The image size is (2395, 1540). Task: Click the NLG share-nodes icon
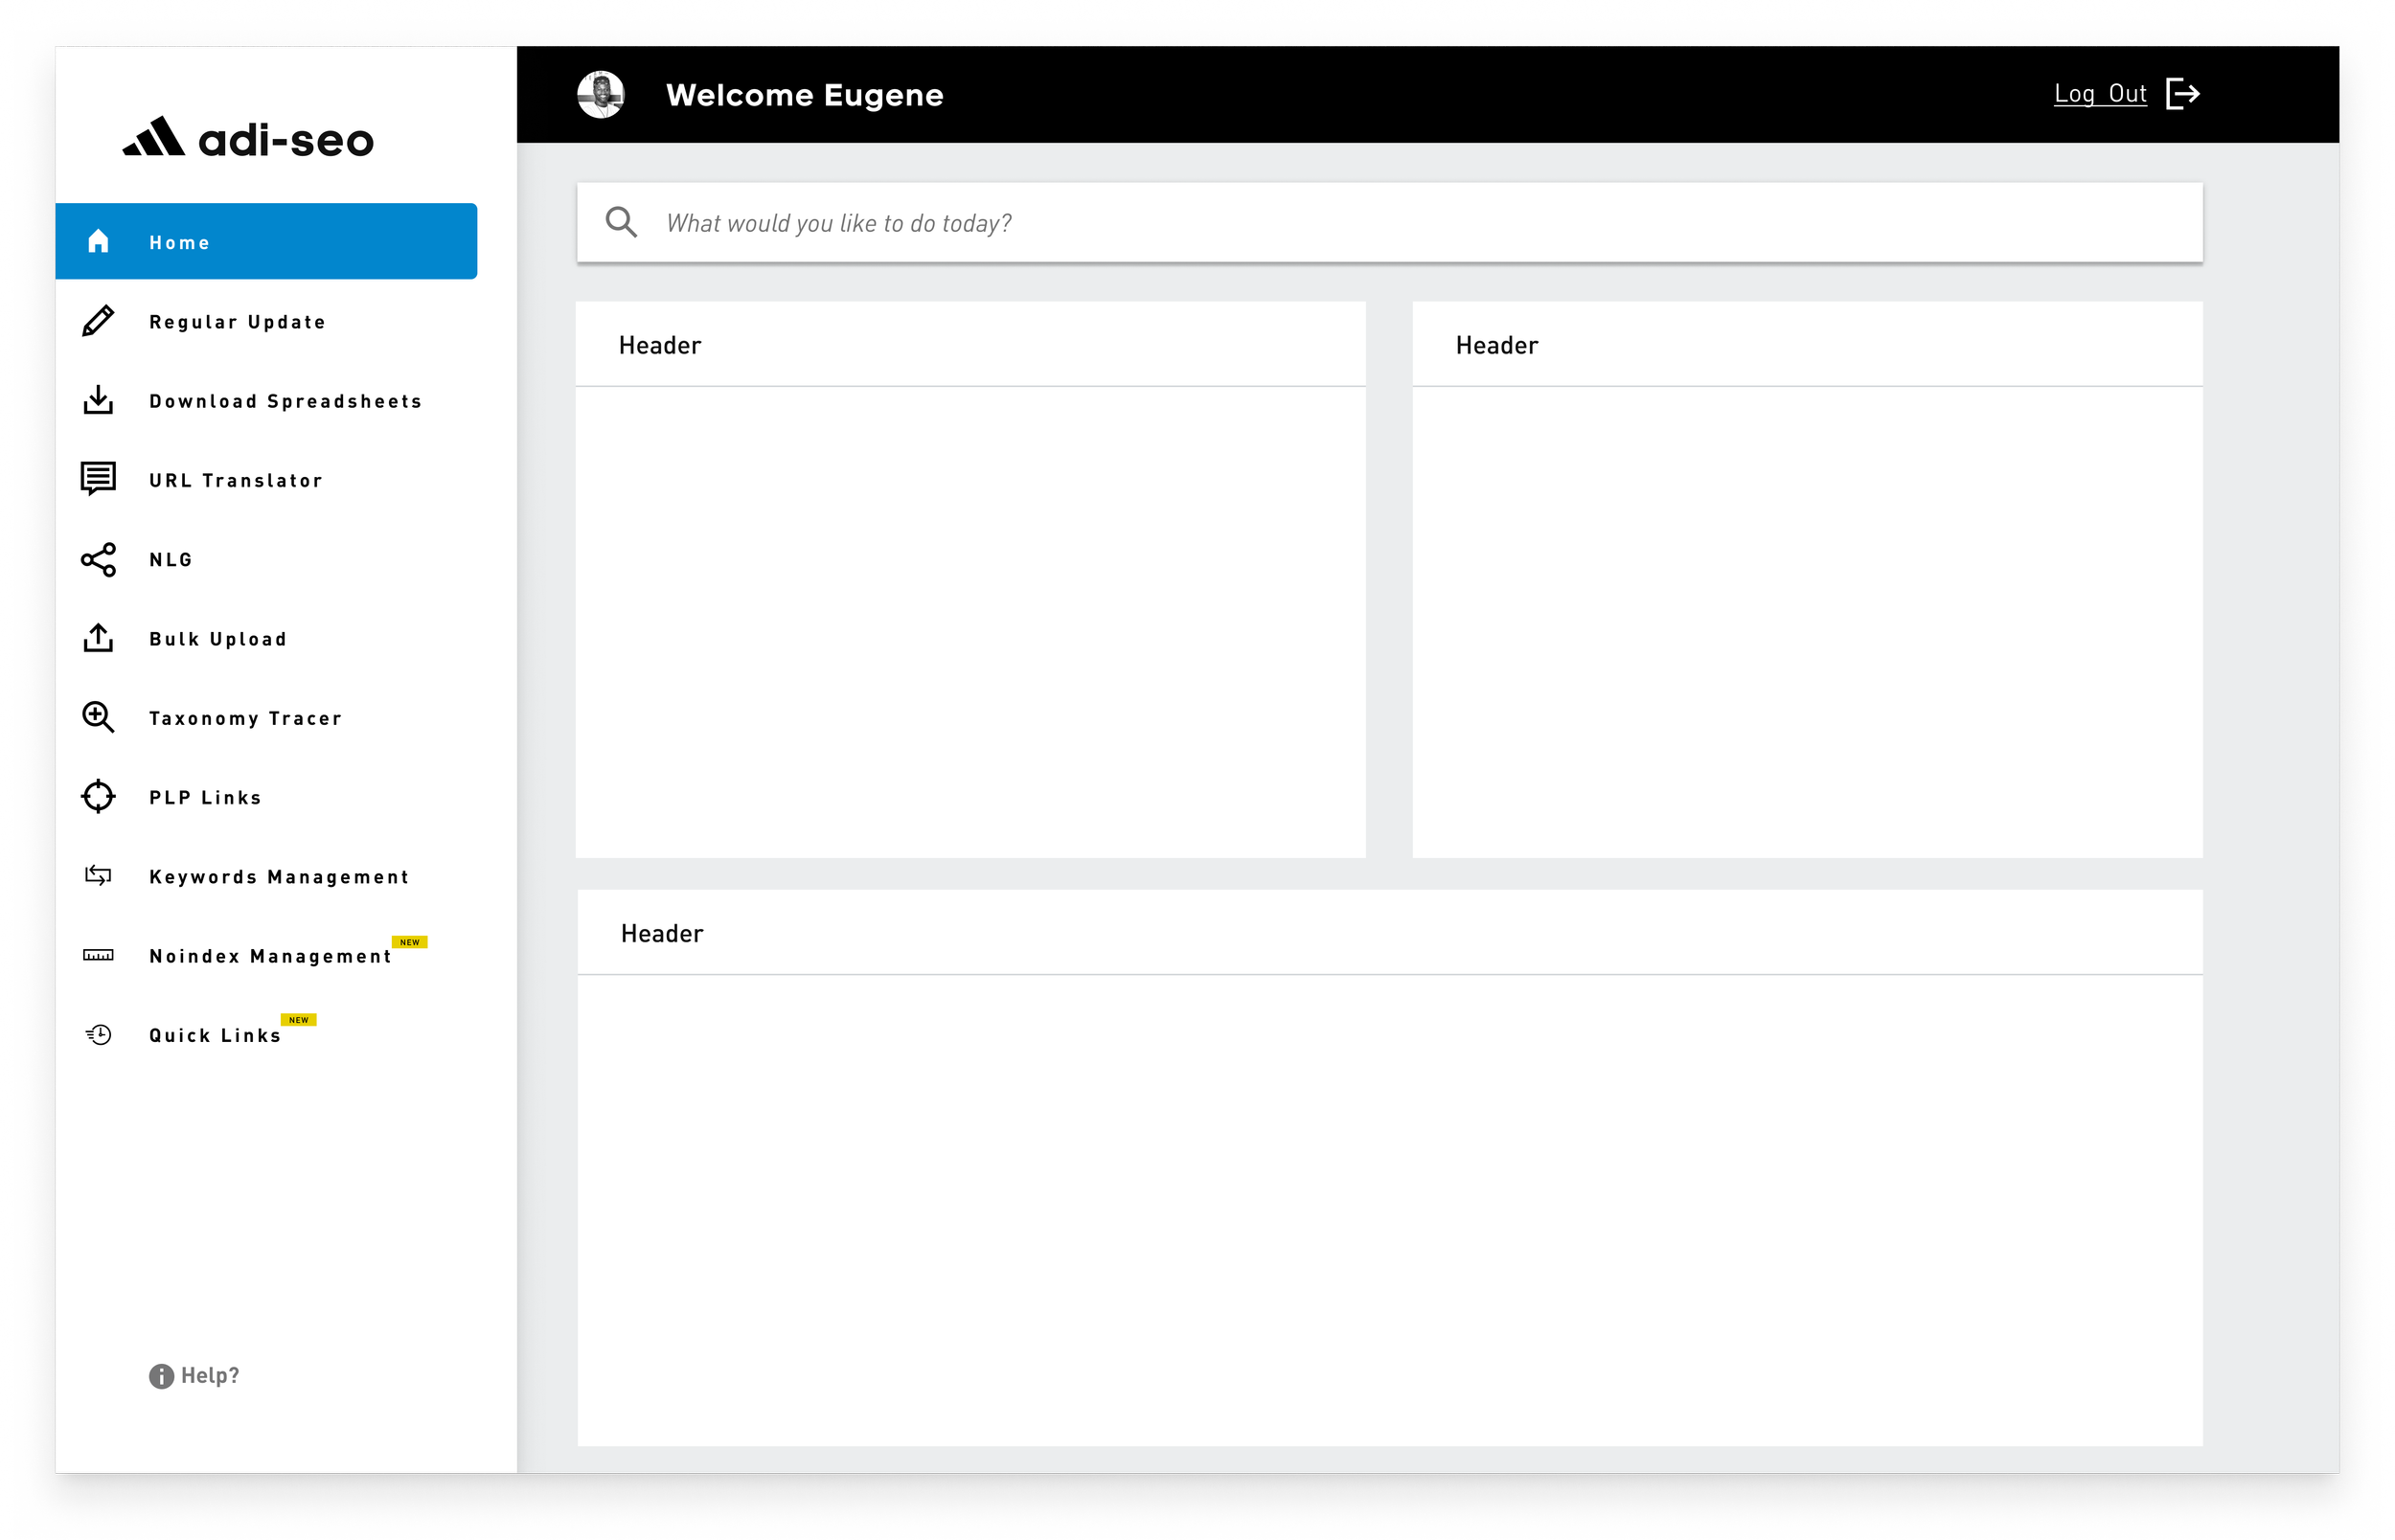[98, 559]
